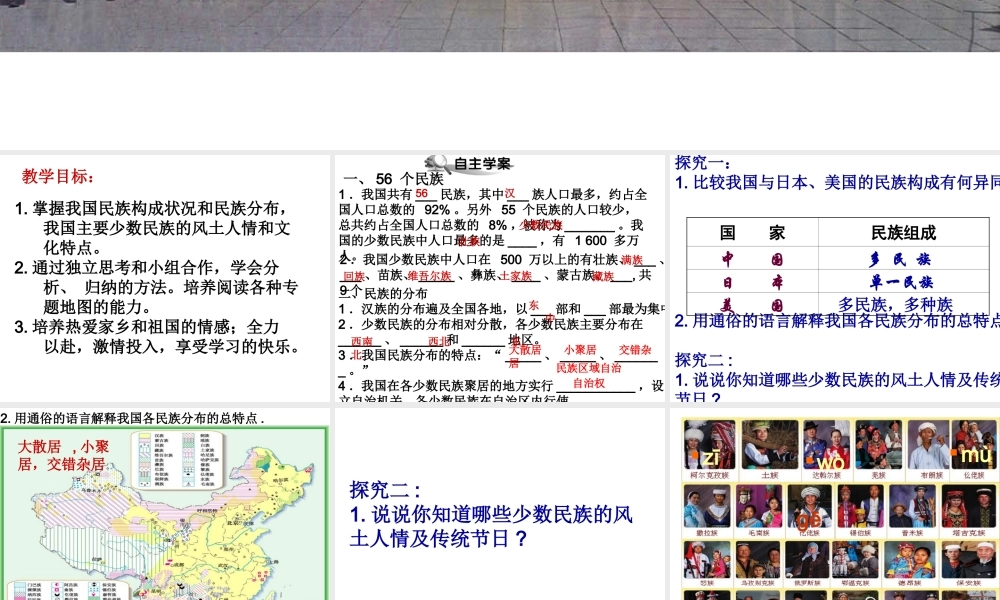Click the red answer 土家族
The width and height of the screenshot is (1000, 600).
point(515,275)
